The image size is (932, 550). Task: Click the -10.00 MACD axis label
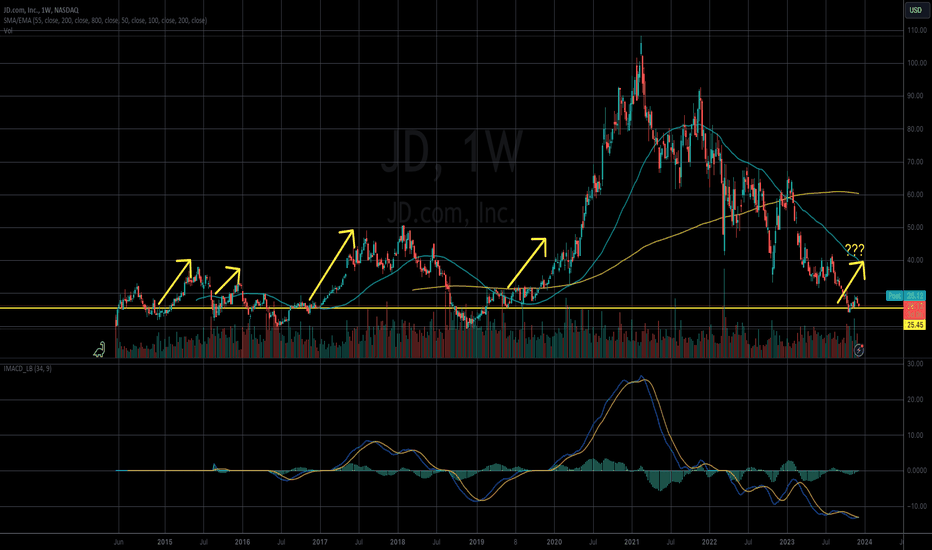pos(916,507)
